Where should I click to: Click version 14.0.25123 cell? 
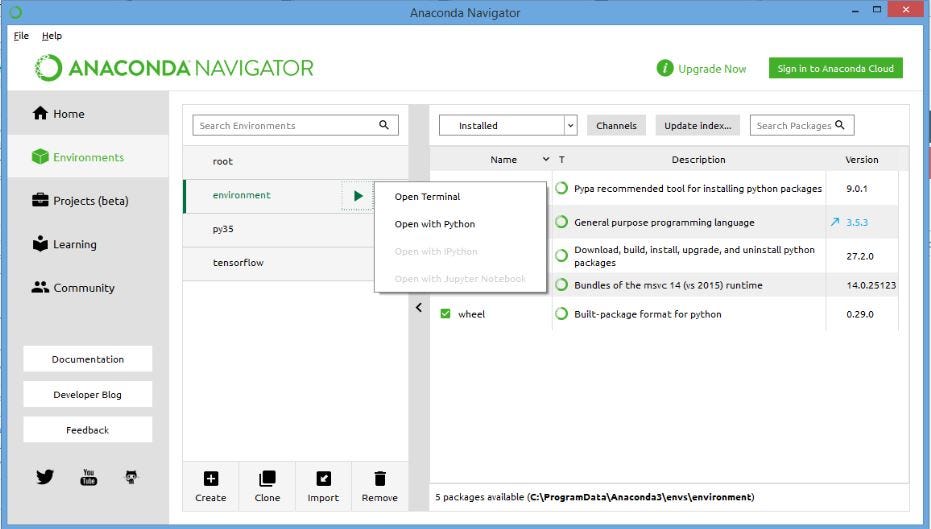click(871, 285)
